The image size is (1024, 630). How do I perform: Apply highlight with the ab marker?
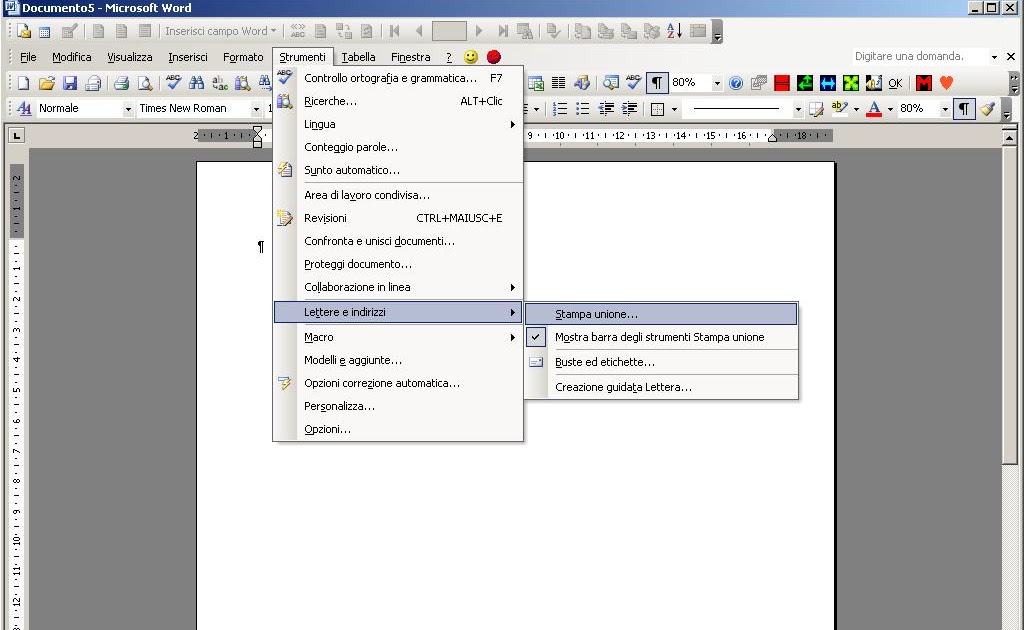coord(840,109)
